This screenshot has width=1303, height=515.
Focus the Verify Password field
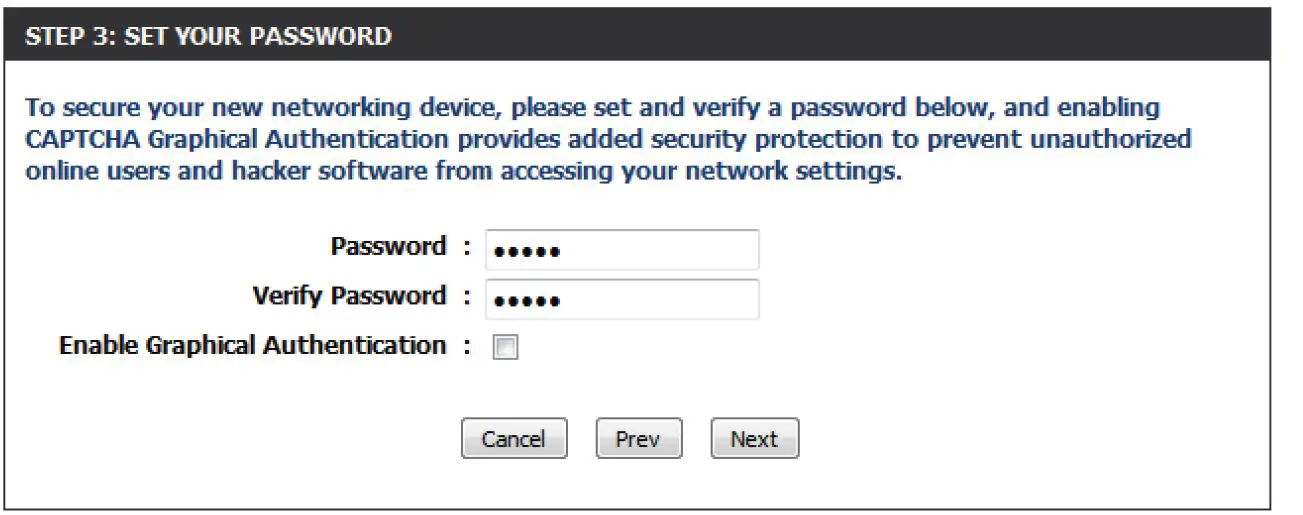(x=621, y=299)
